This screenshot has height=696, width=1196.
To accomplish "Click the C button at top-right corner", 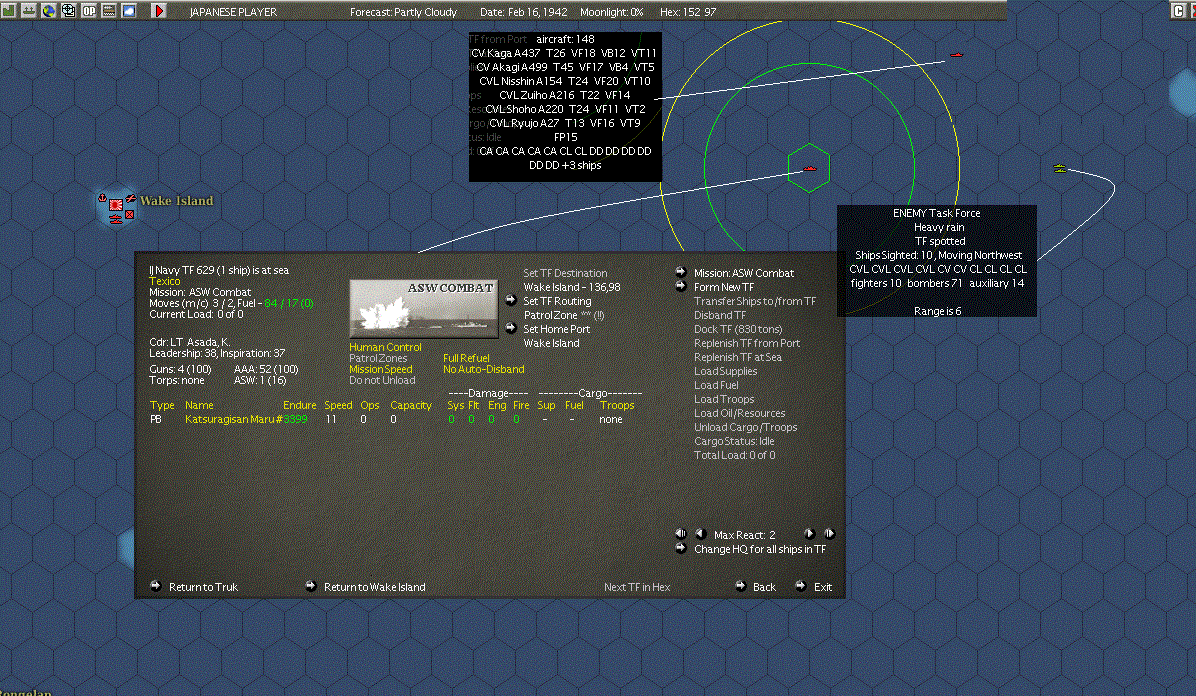I will point(1178,10).
